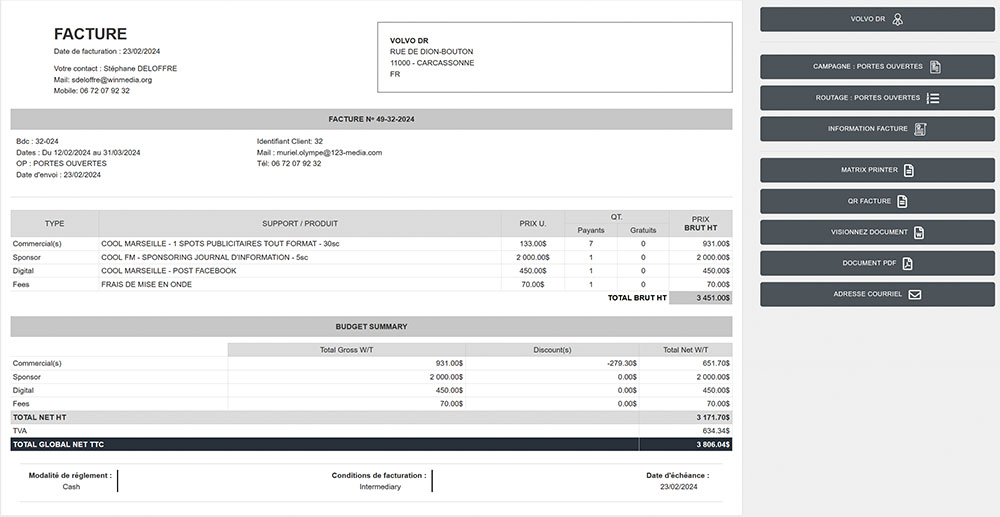
Task: Click the Facture N° 49-32-2024 header bar
Action: pyautogui.click(x=371, y=119)
